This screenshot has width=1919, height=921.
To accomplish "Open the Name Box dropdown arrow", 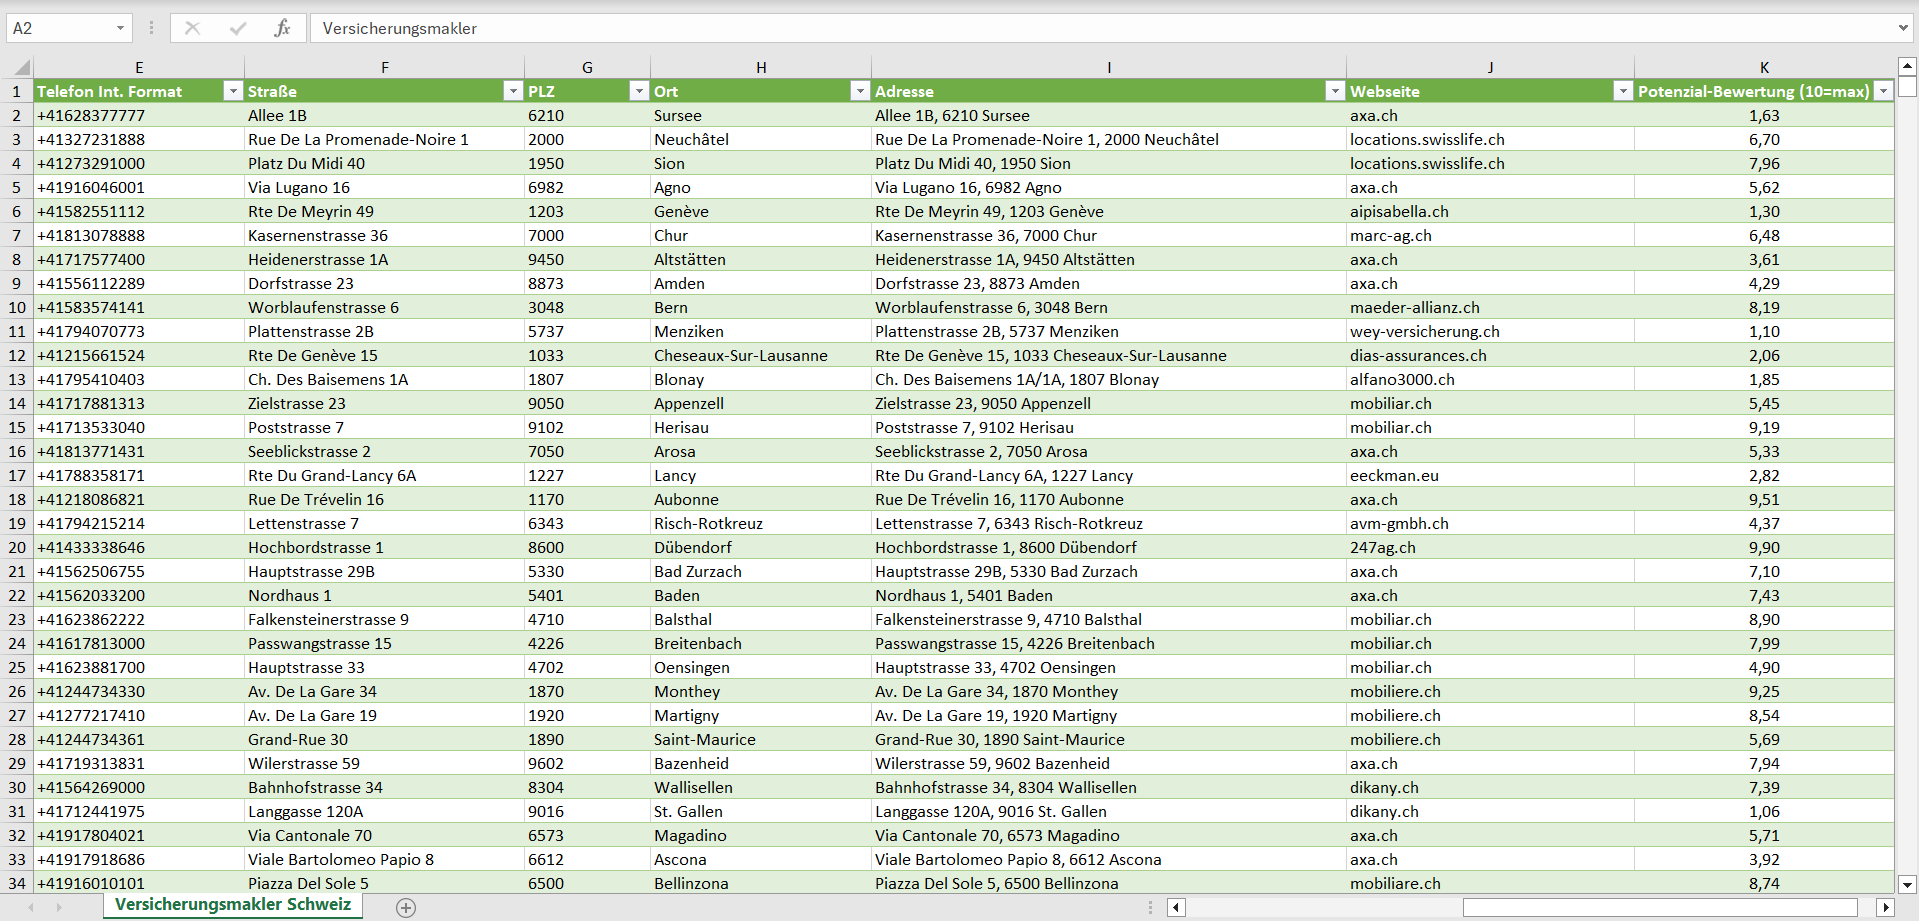I will [x=120, y=28].
